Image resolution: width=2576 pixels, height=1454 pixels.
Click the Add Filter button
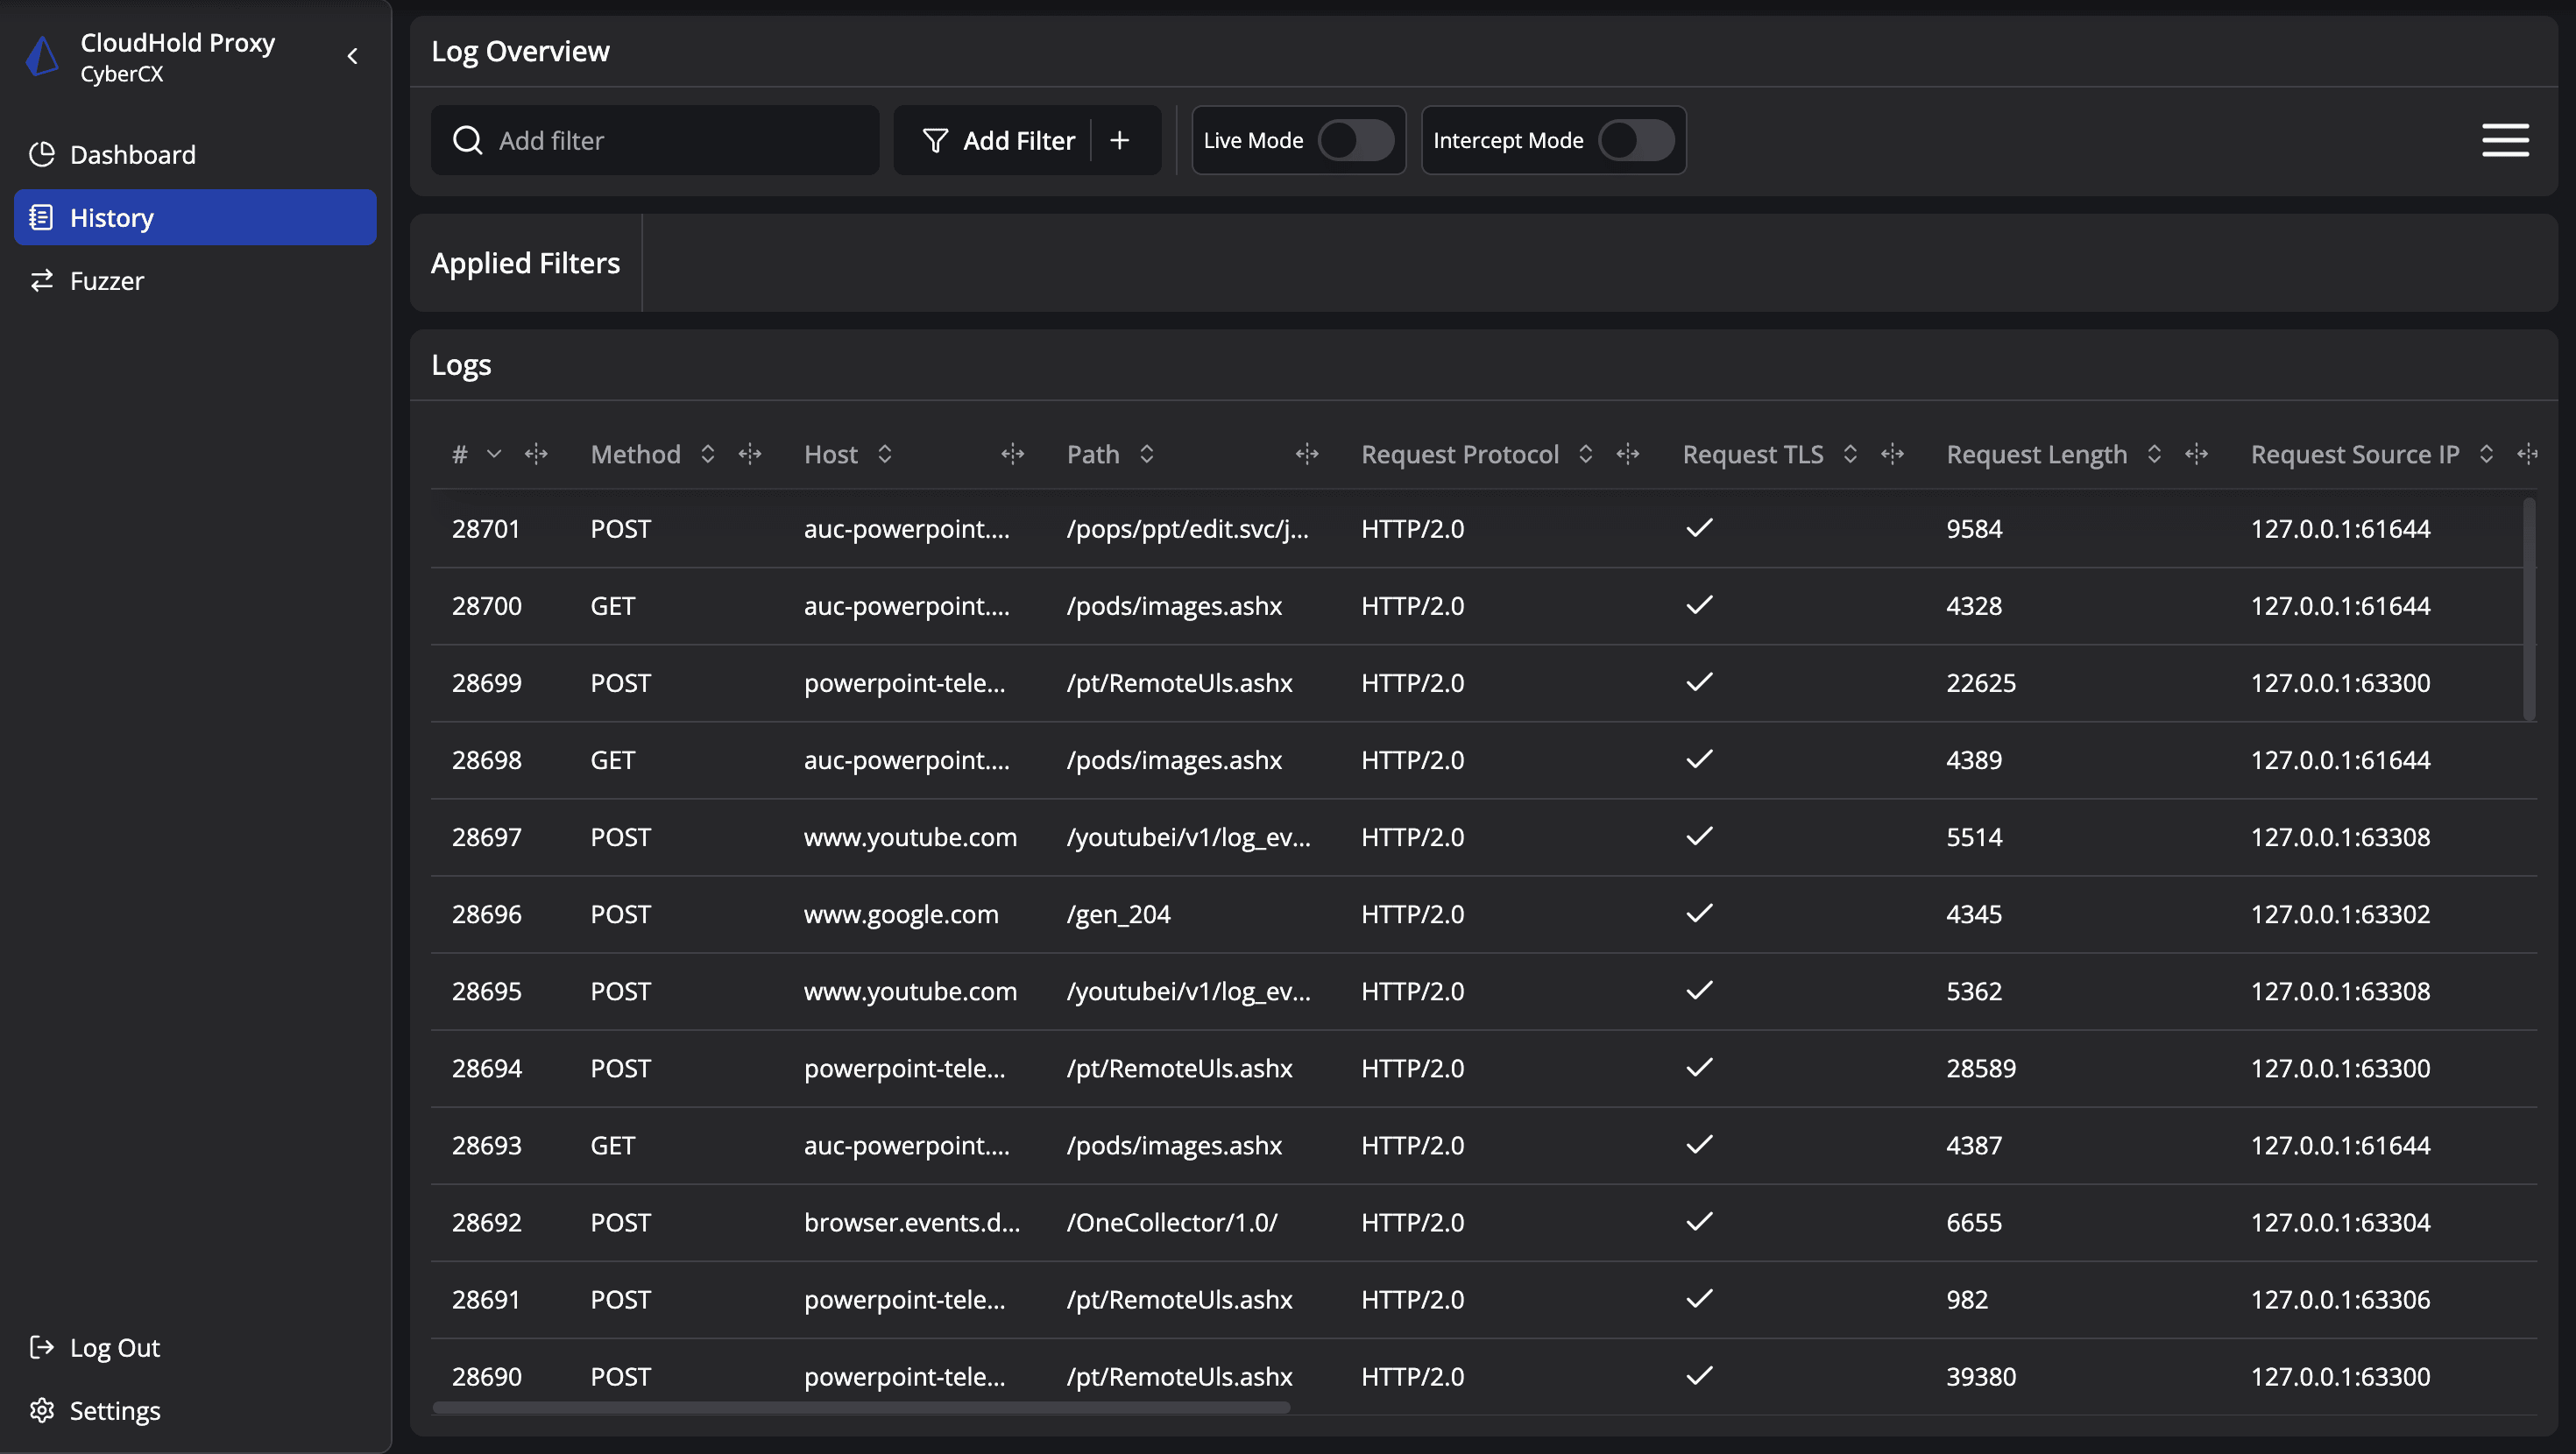pyautogui.click(x=1018, y=140)
